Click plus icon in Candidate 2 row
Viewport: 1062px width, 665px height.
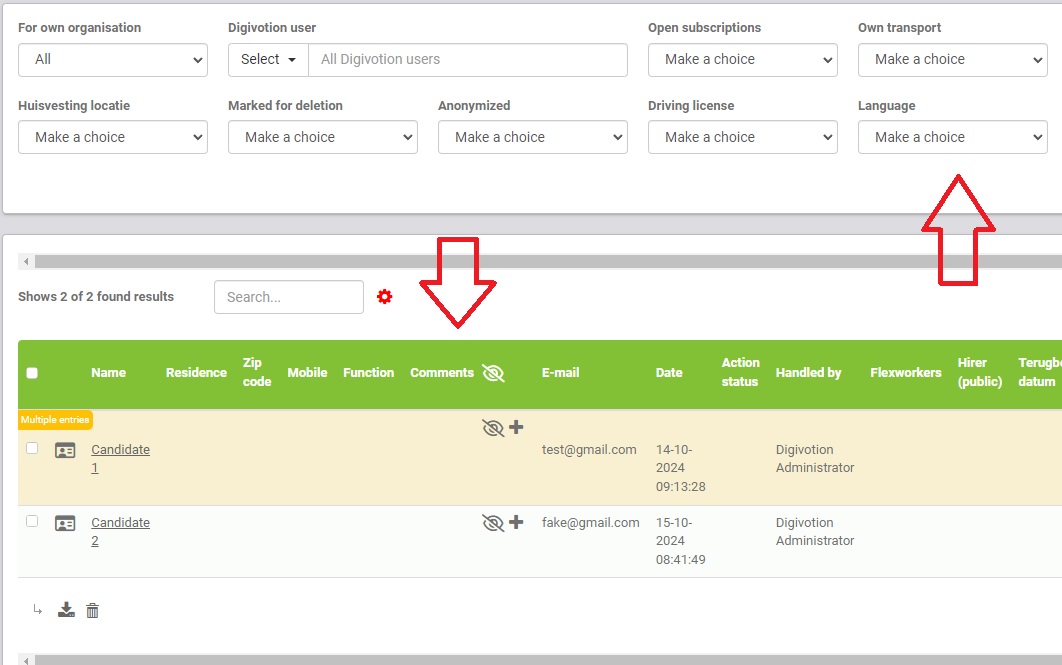[516, 522]
